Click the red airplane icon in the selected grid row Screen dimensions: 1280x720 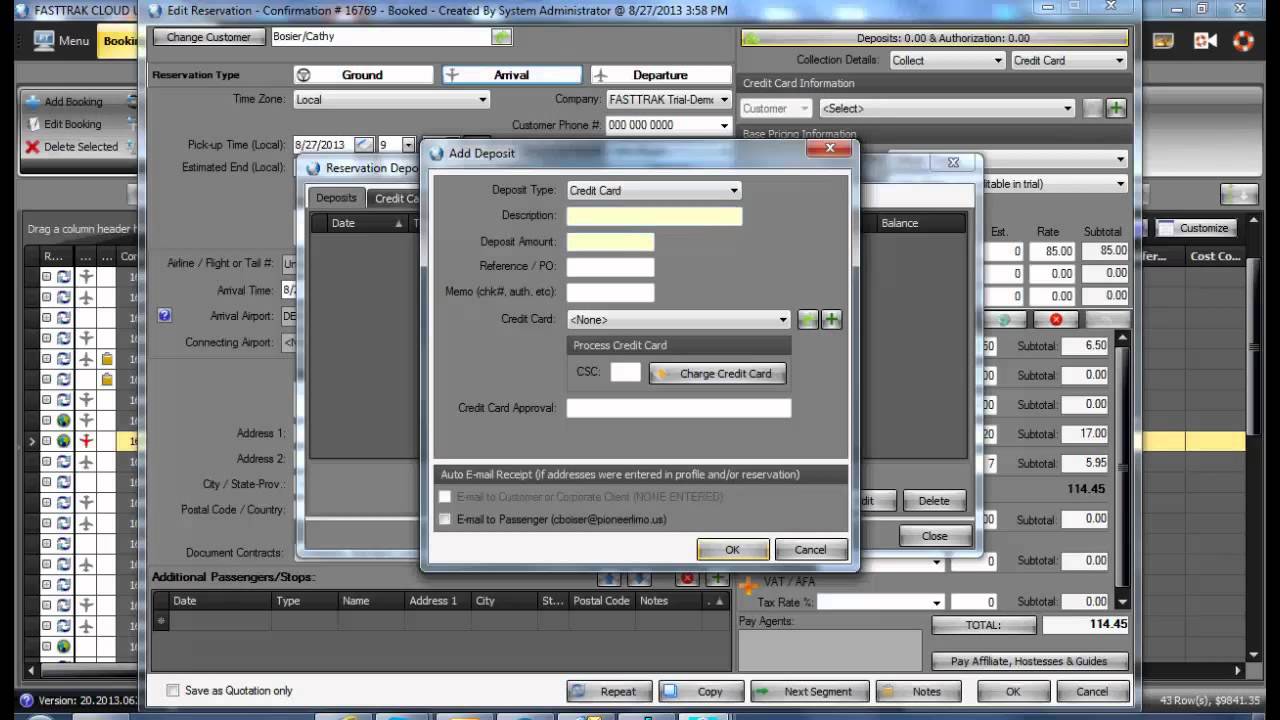86,441
